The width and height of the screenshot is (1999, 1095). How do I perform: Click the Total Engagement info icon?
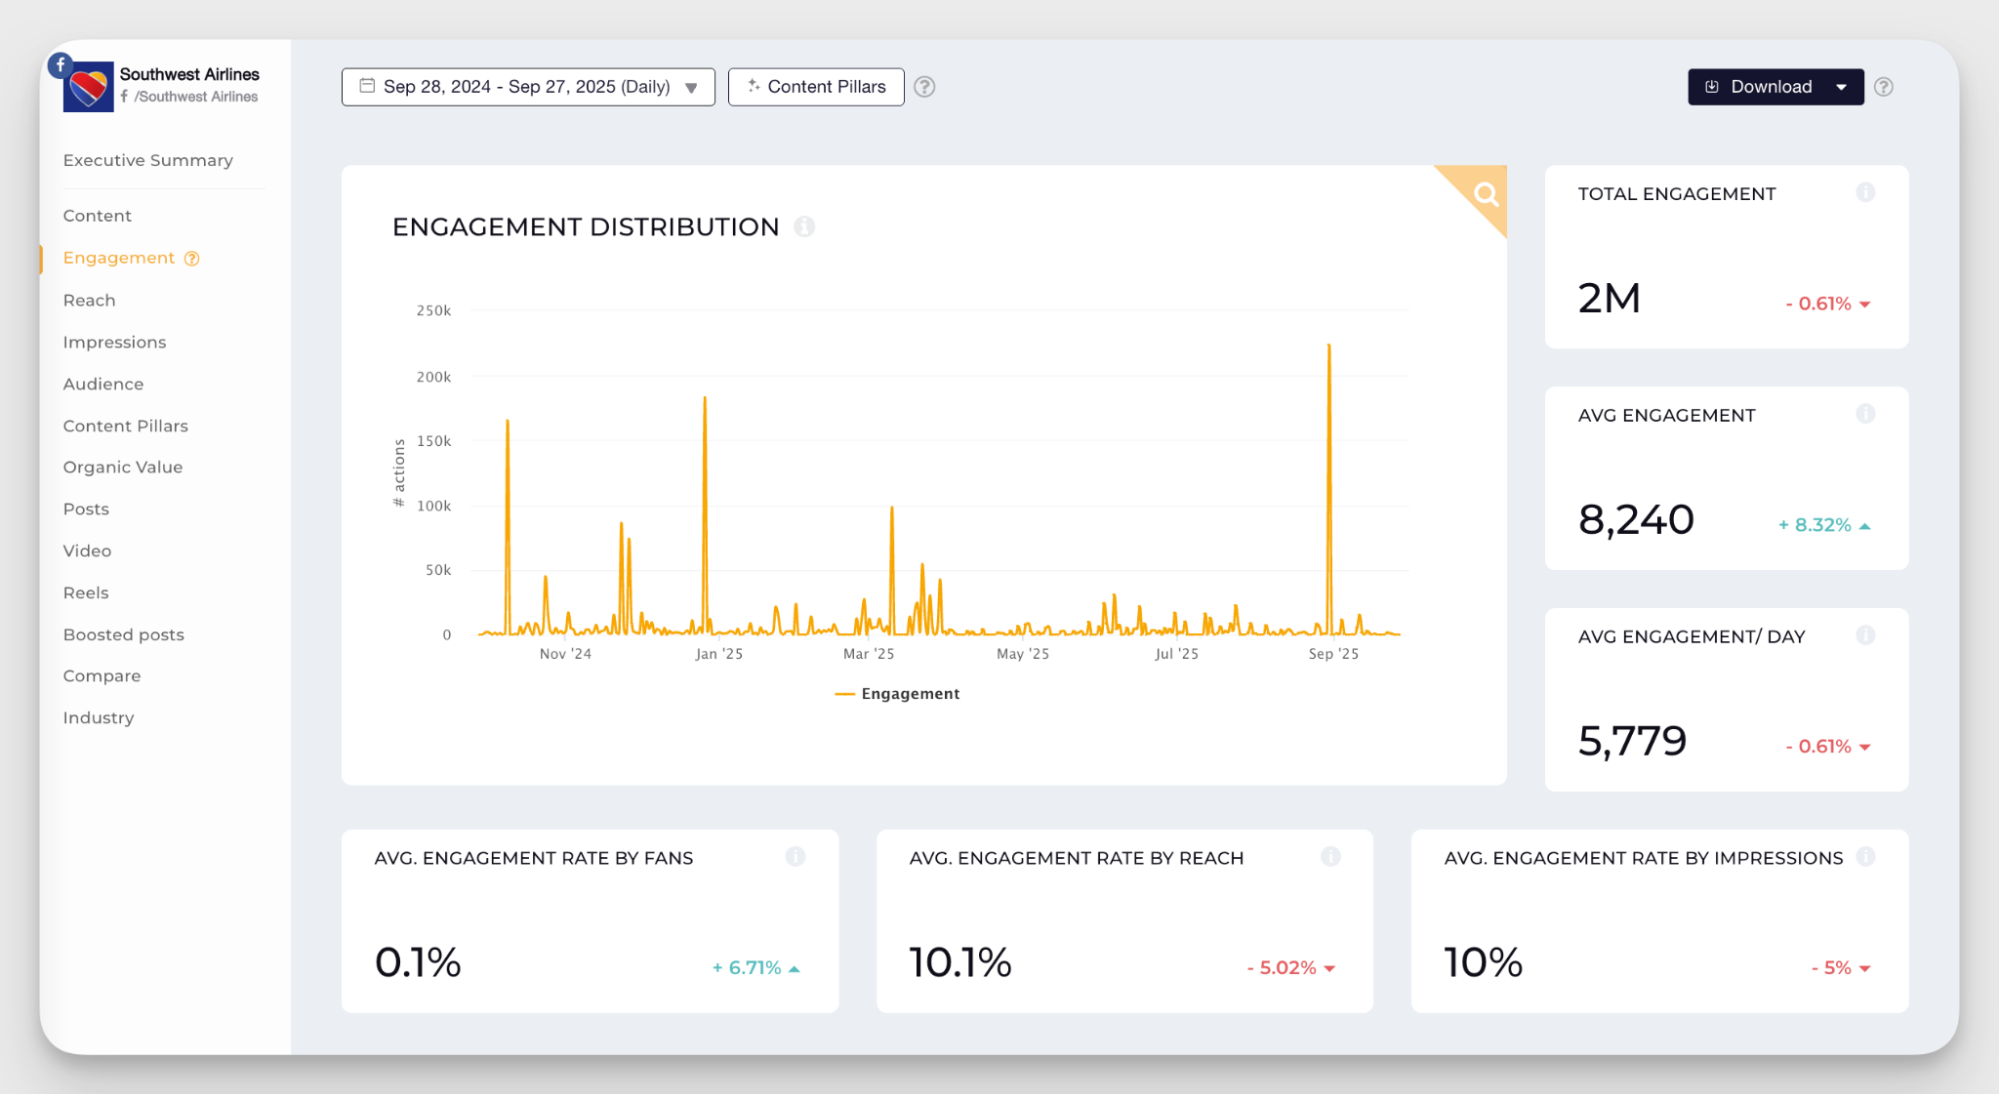coord(1865,192)
